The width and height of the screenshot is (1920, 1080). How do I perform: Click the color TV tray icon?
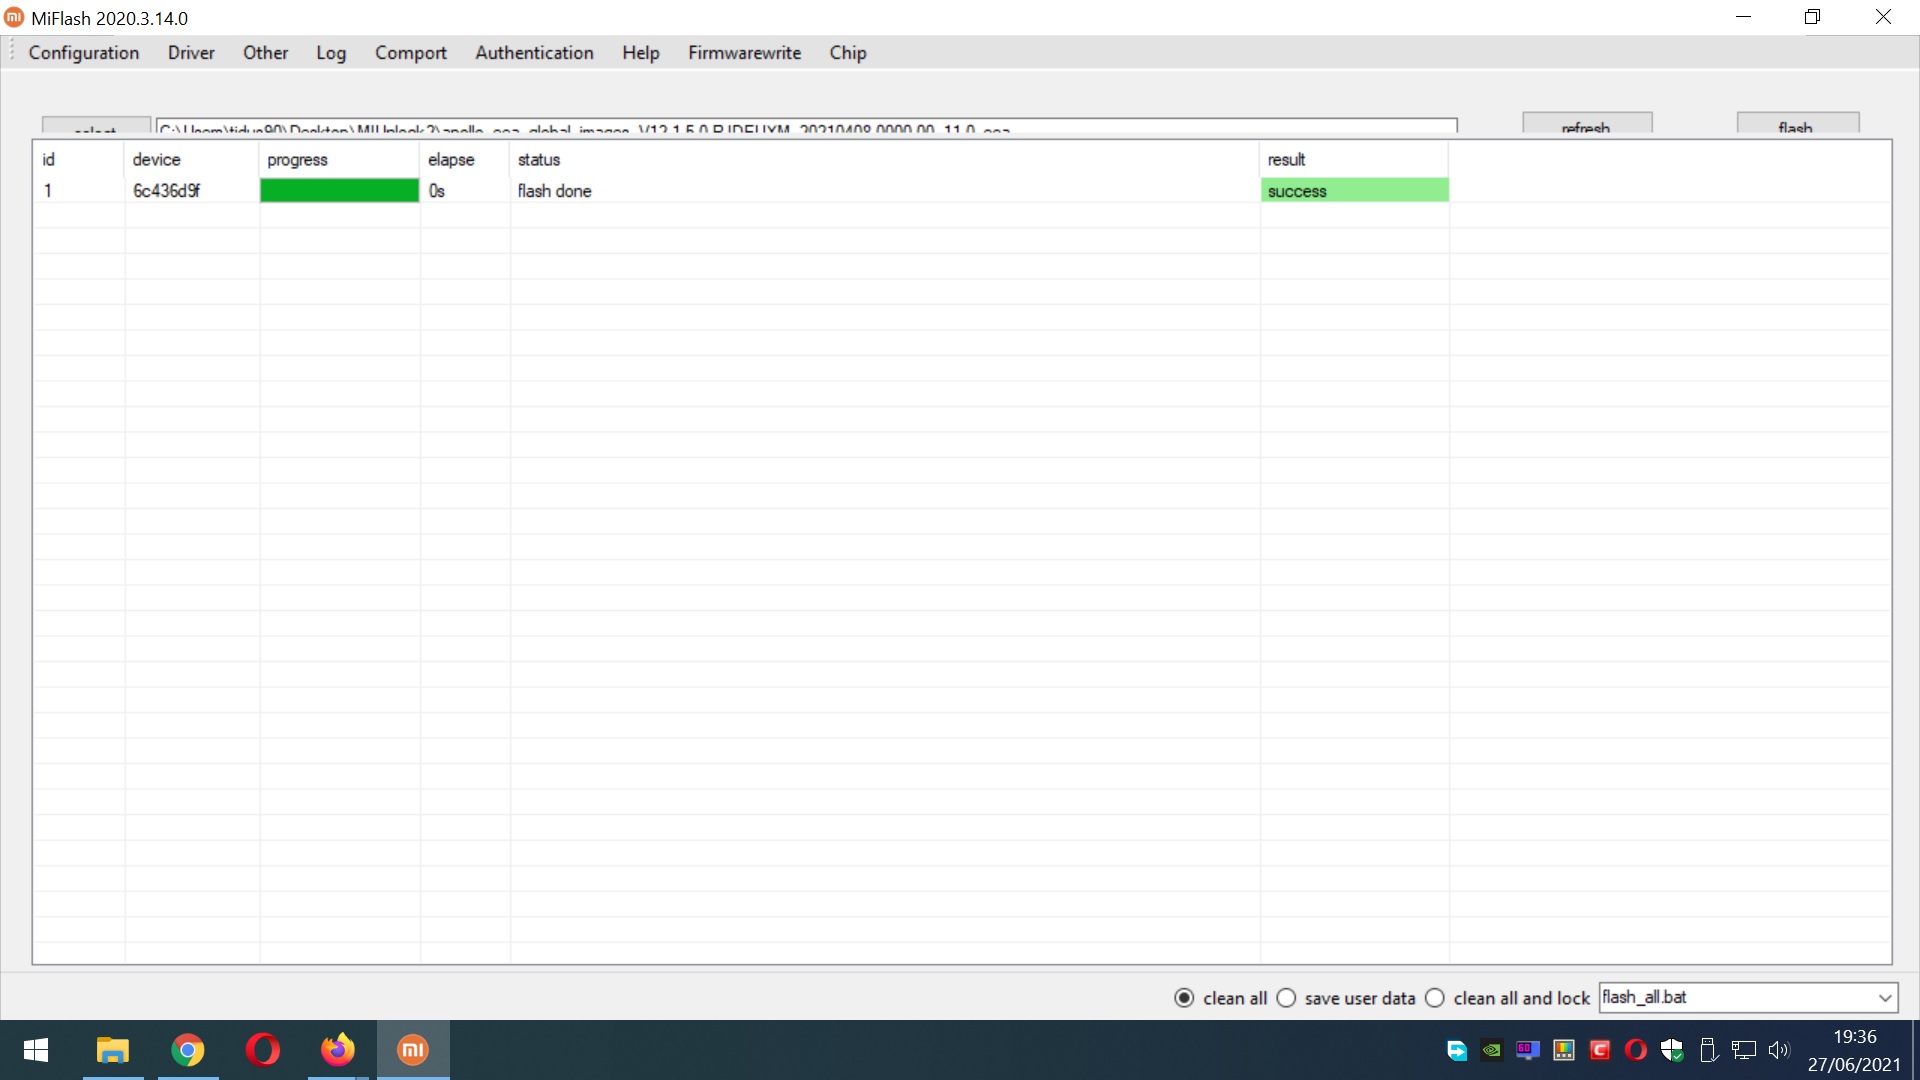[x=1564, y=1050]
